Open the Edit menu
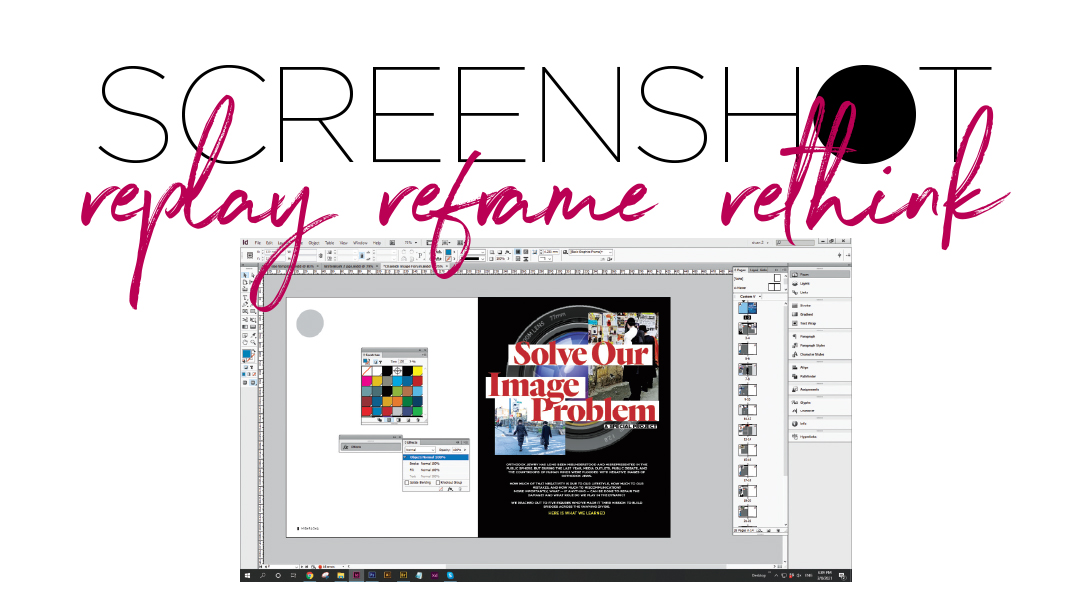Screen dimensions: 1079x605 click(269, 243)
